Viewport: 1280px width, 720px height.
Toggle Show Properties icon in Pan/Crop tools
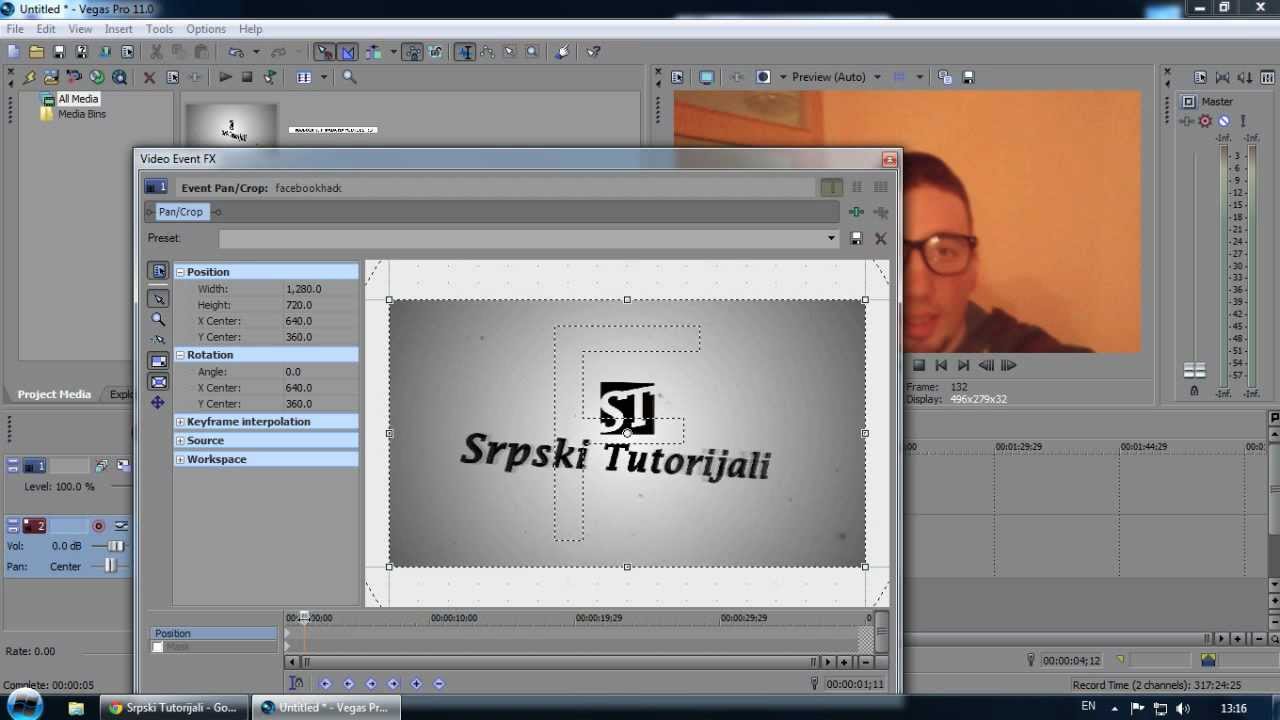click(x=158, y=271)
